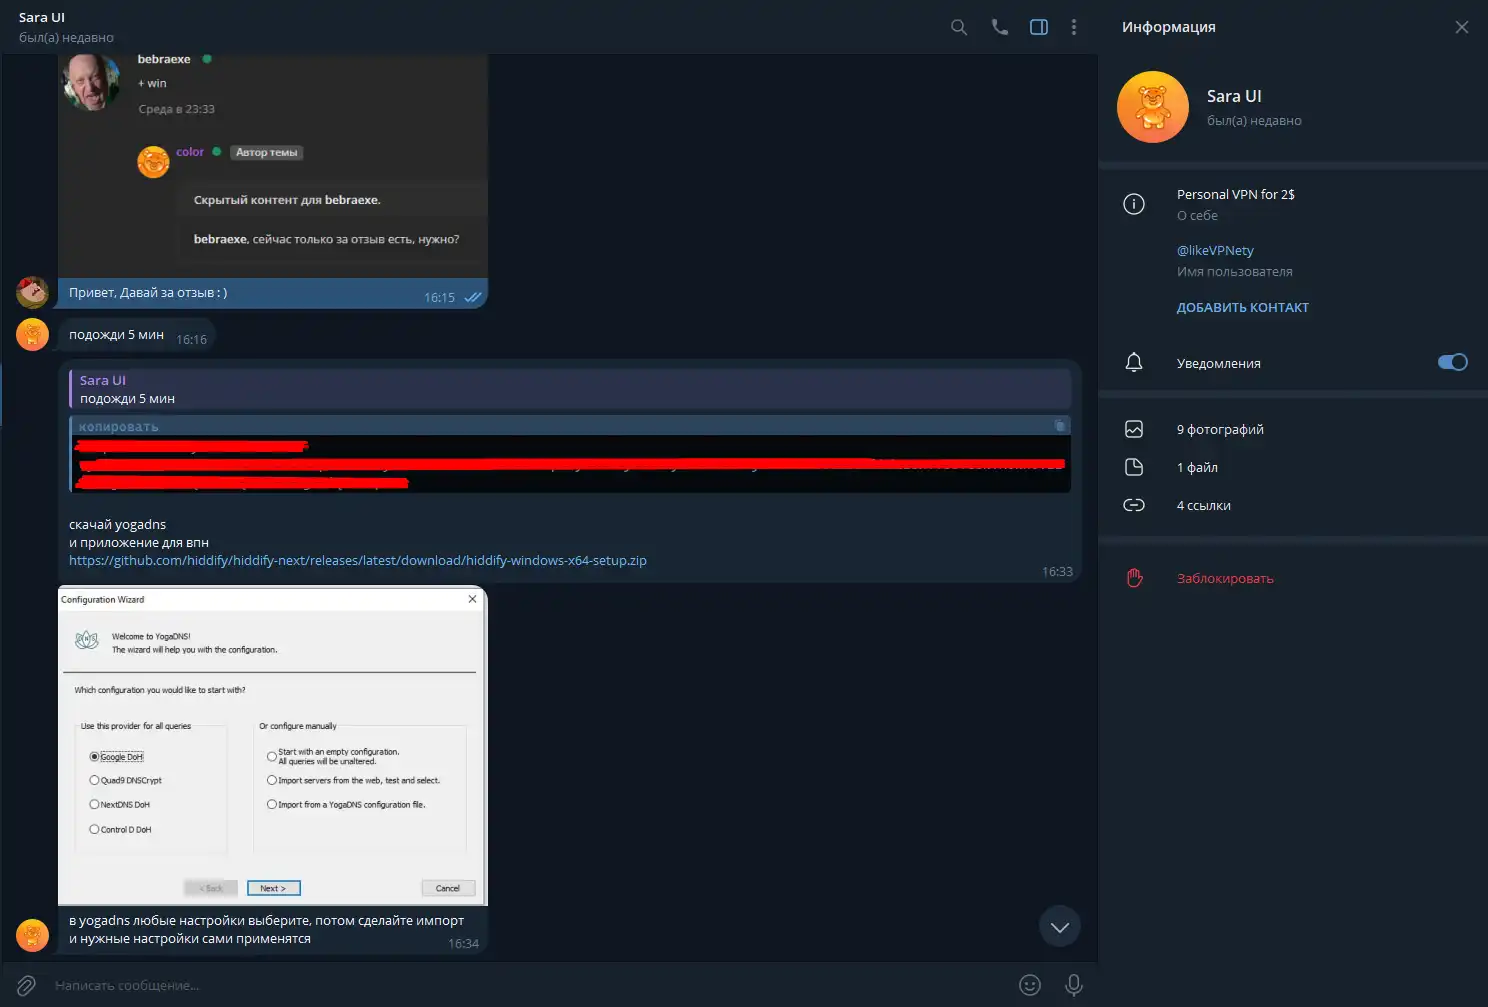Click the скачай yogadns message text
Viewport: 1488px width, 1007px height.
117,524
